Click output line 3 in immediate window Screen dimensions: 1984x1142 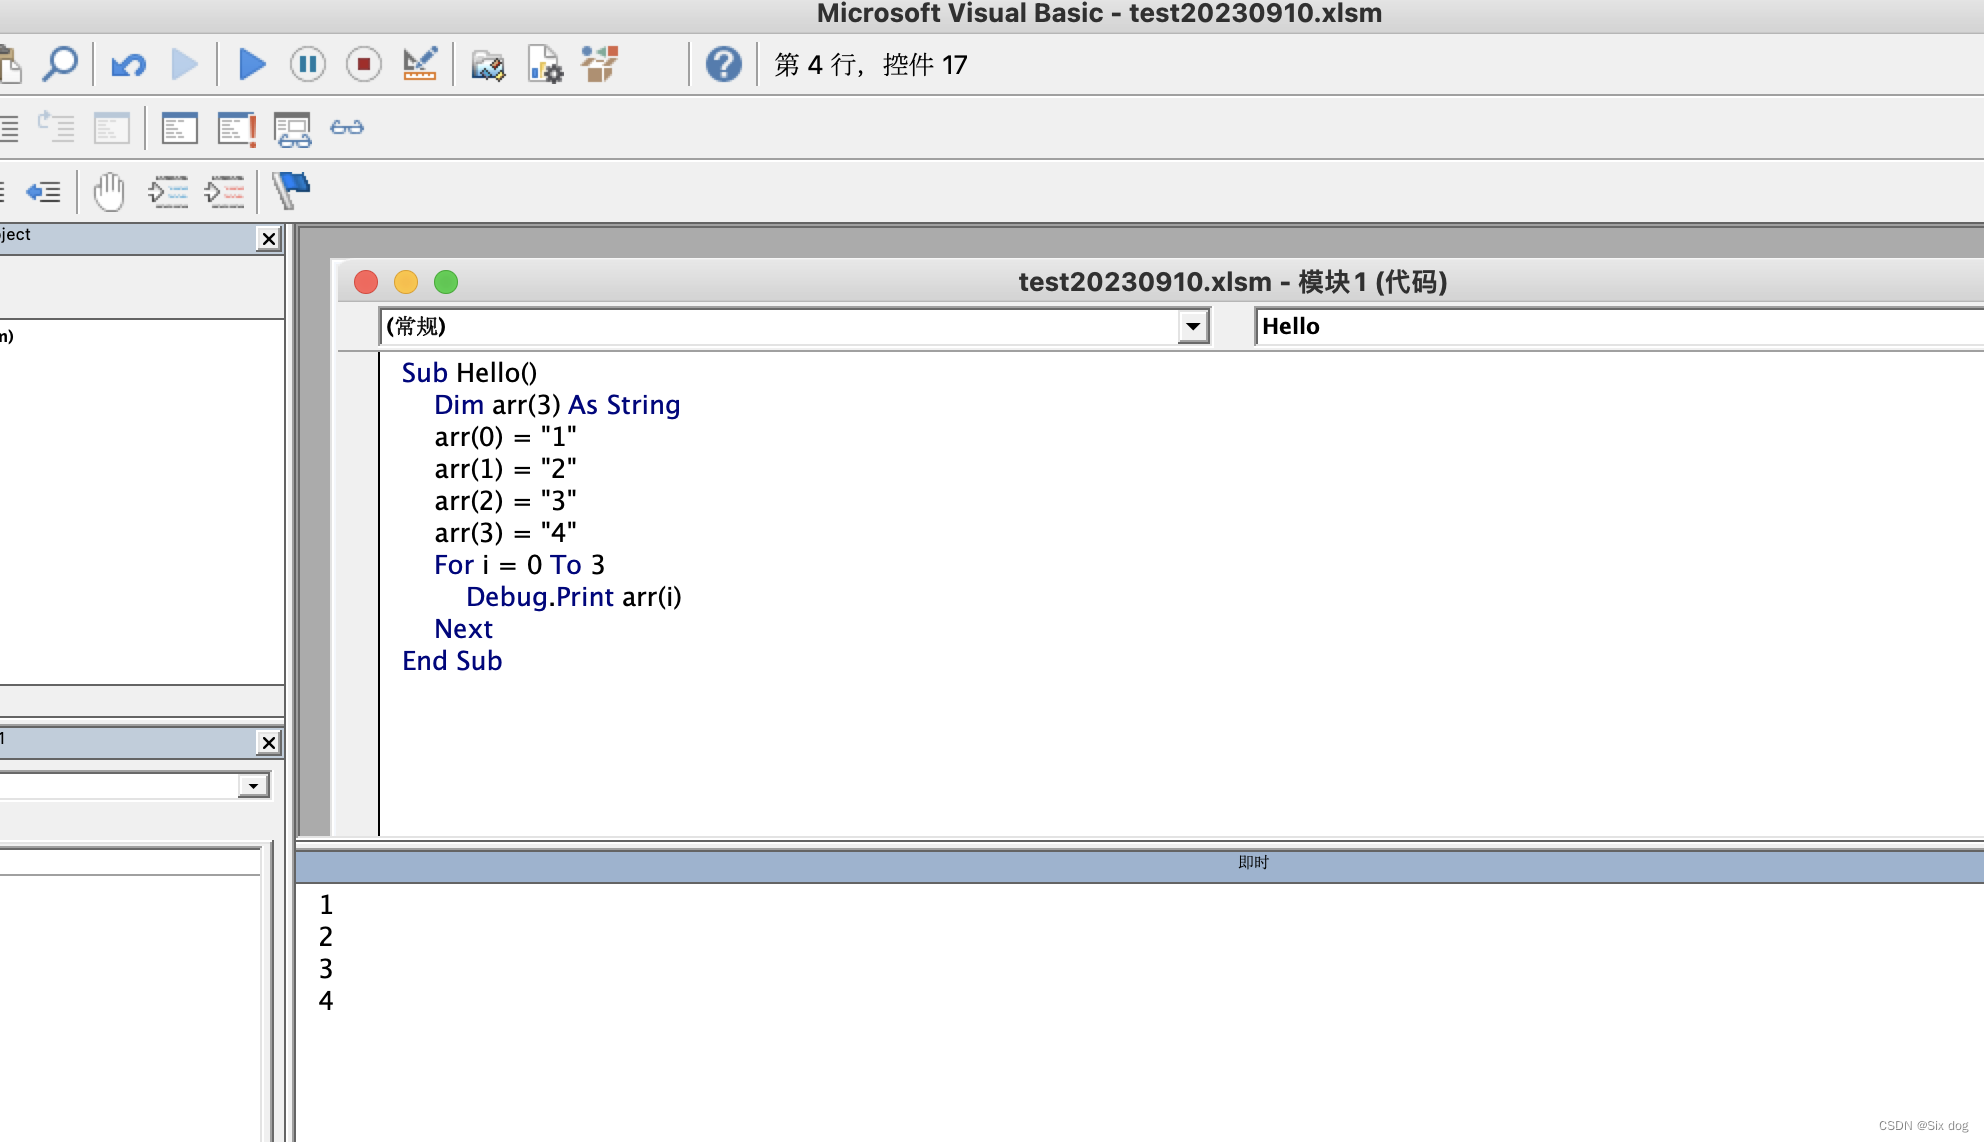point(326,969)
